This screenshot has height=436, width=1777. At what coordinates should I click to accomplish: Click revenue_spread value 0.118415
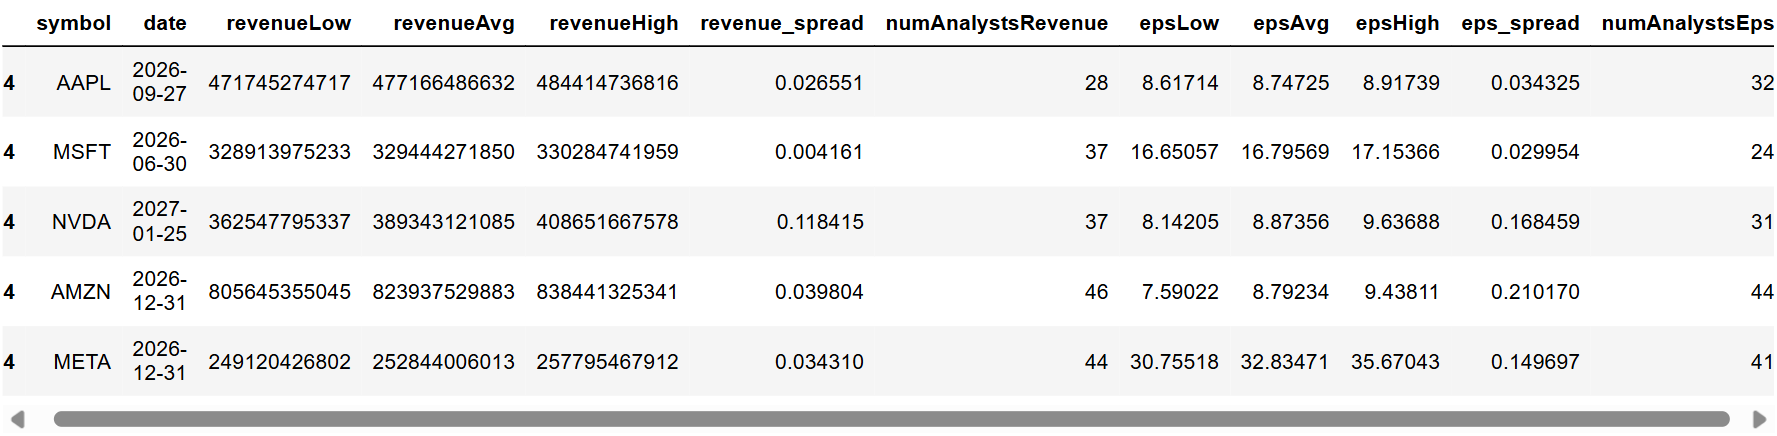[820, 222]
